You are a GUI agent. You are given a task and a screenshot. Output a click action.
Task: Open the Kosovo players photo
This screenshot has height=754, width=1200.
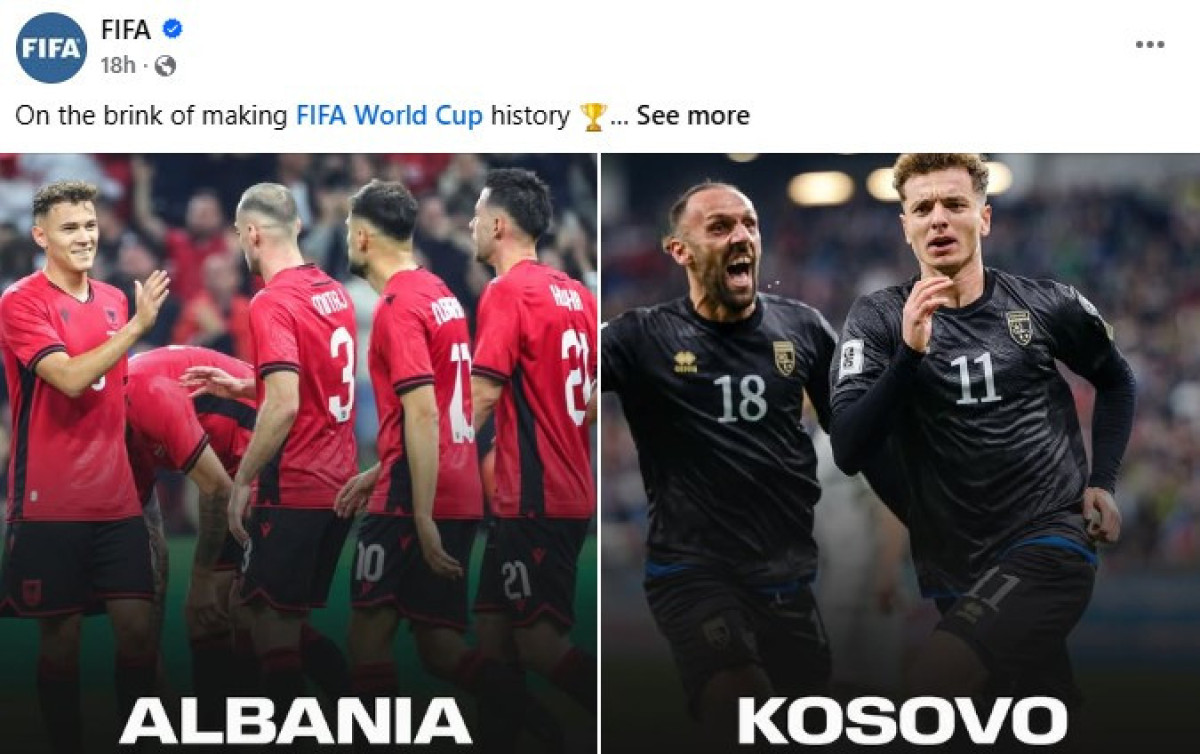(901, 453)
